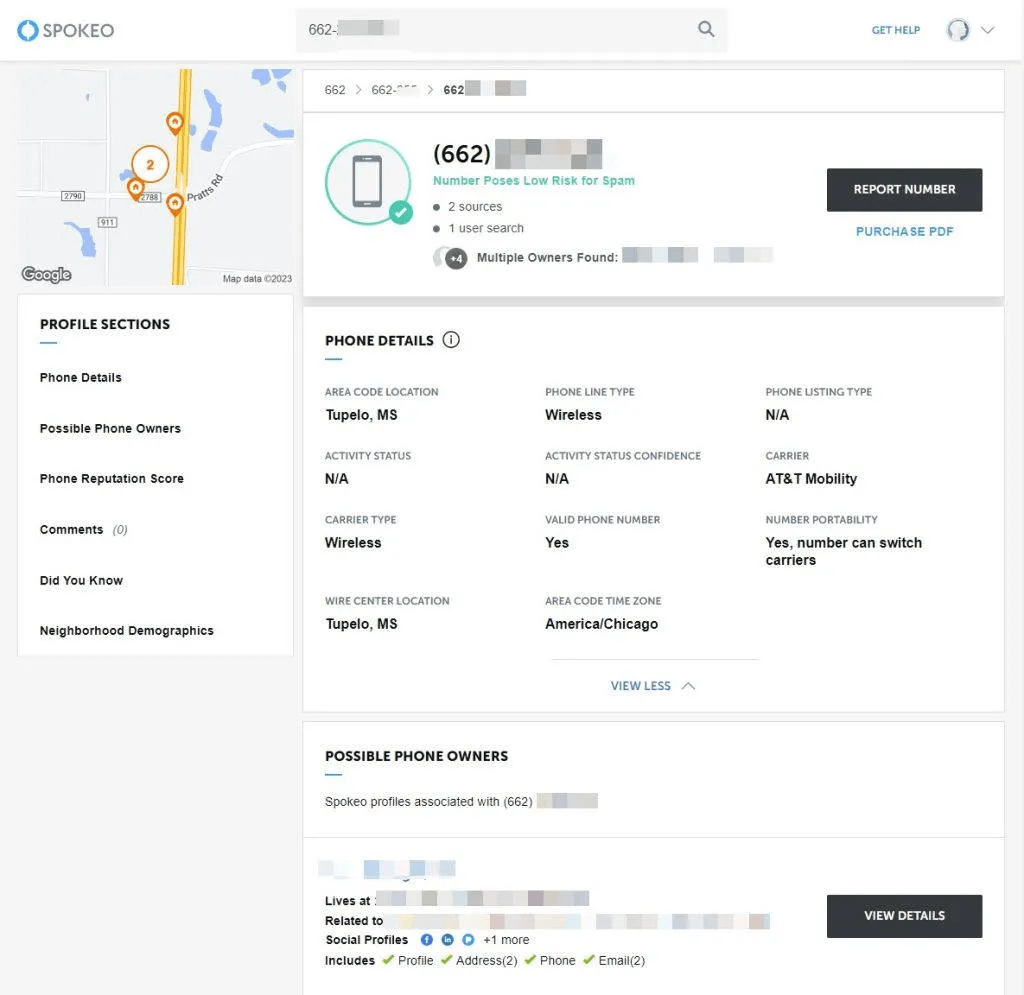Screen dimensions: 1024x995
Task: Open Phone Details info icon
Action: [451, 340]
